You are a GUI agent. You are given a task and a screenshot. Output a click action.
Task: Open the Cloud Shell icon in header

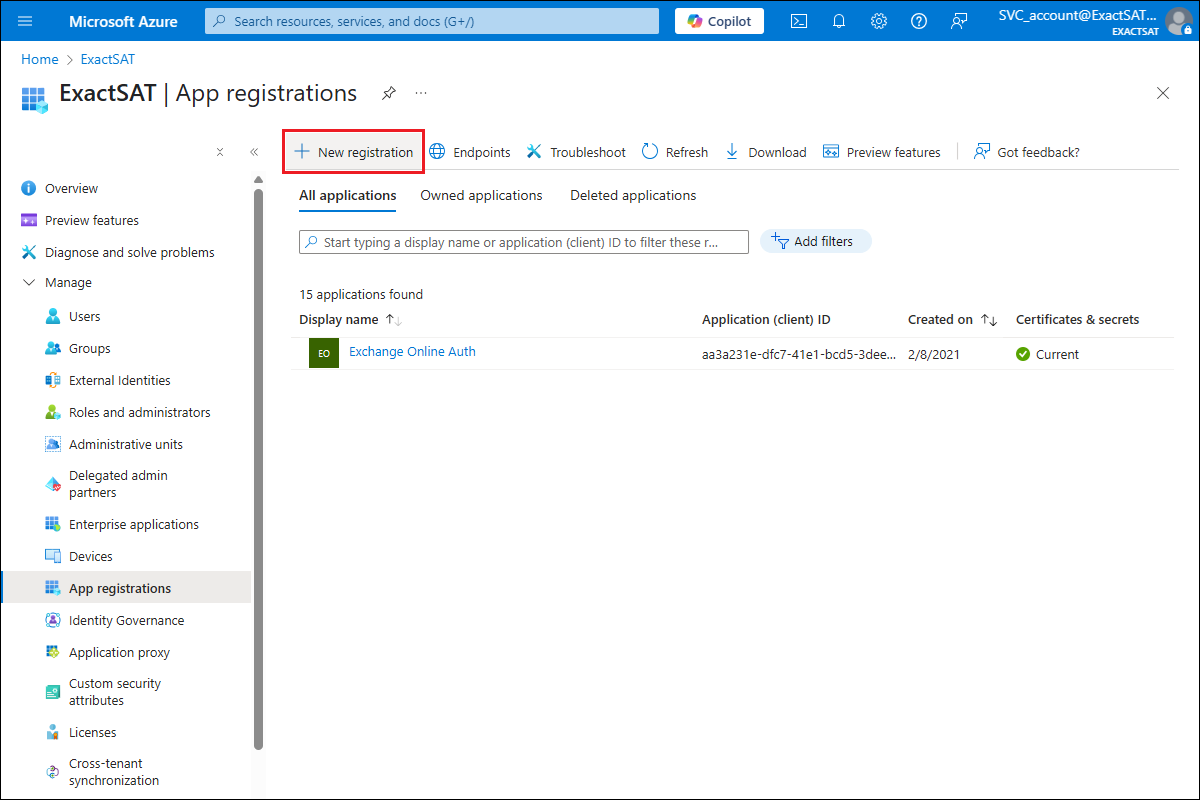coord(799,21)
